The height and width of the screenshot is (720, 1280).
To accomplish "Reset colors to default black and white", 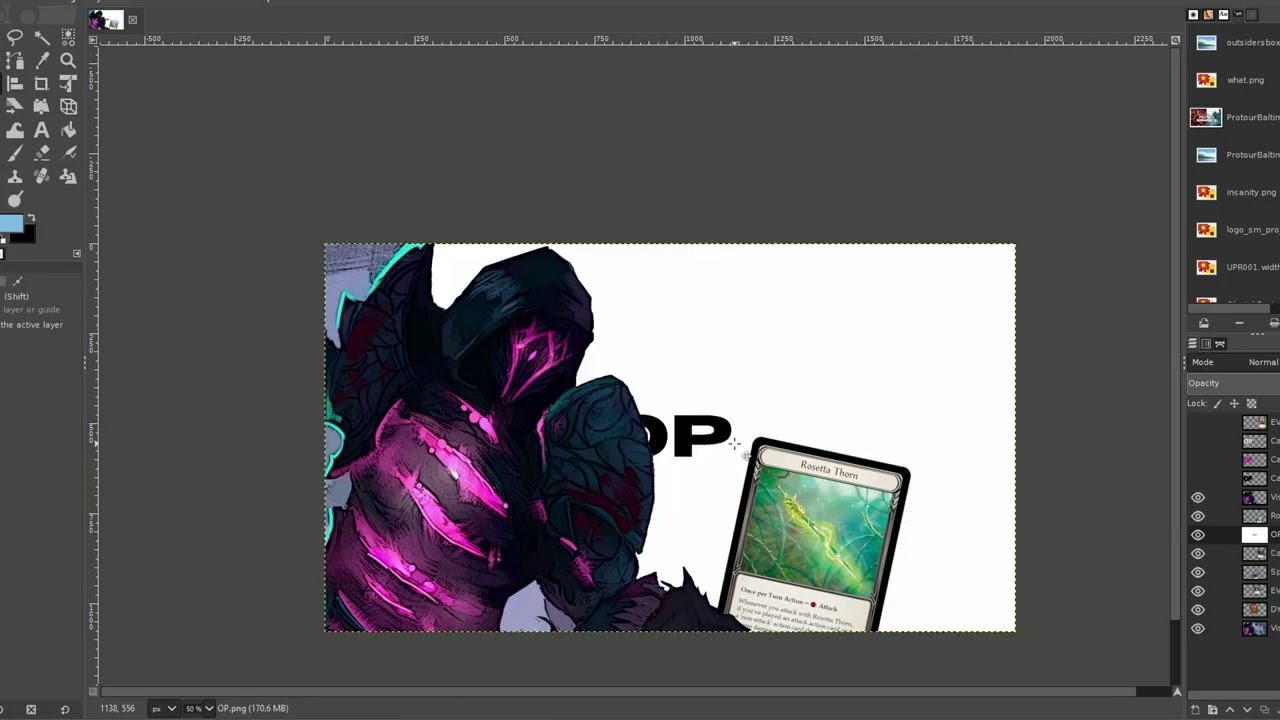I will pos(2,241).
